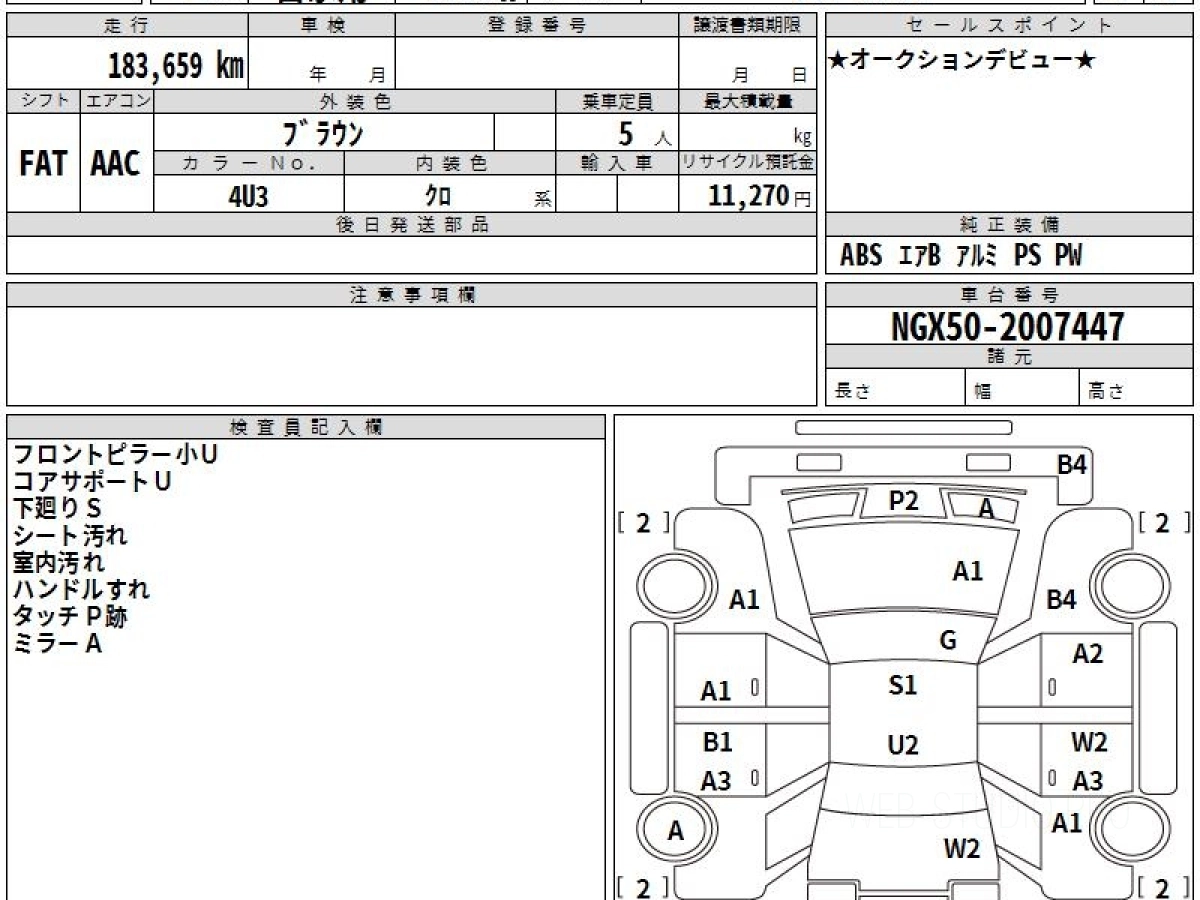Screen dimensions: 1200x900
Task: Select the note ミラーA
Action: (57, 643)
